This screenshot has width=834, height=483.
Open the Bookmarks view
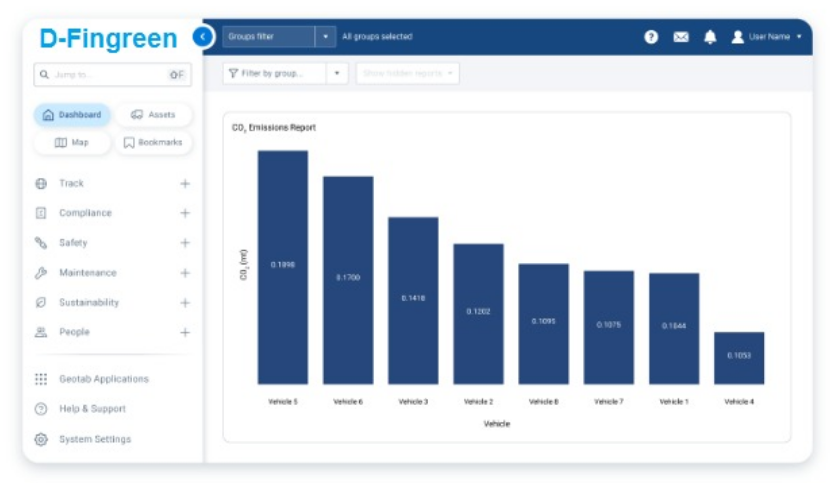pyautogui.click(x=153, y=143)
